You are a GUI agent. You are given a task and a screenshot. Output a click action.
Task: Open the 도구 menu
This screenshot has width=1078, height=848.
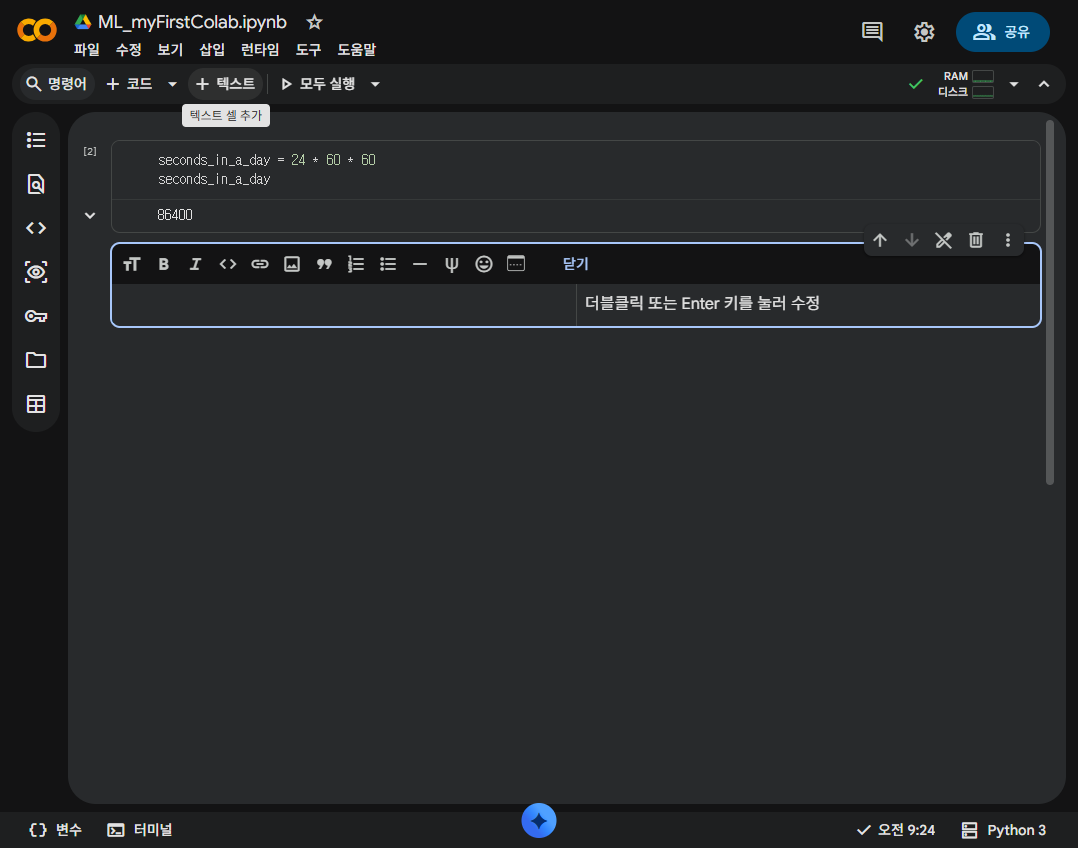point(308,50)
